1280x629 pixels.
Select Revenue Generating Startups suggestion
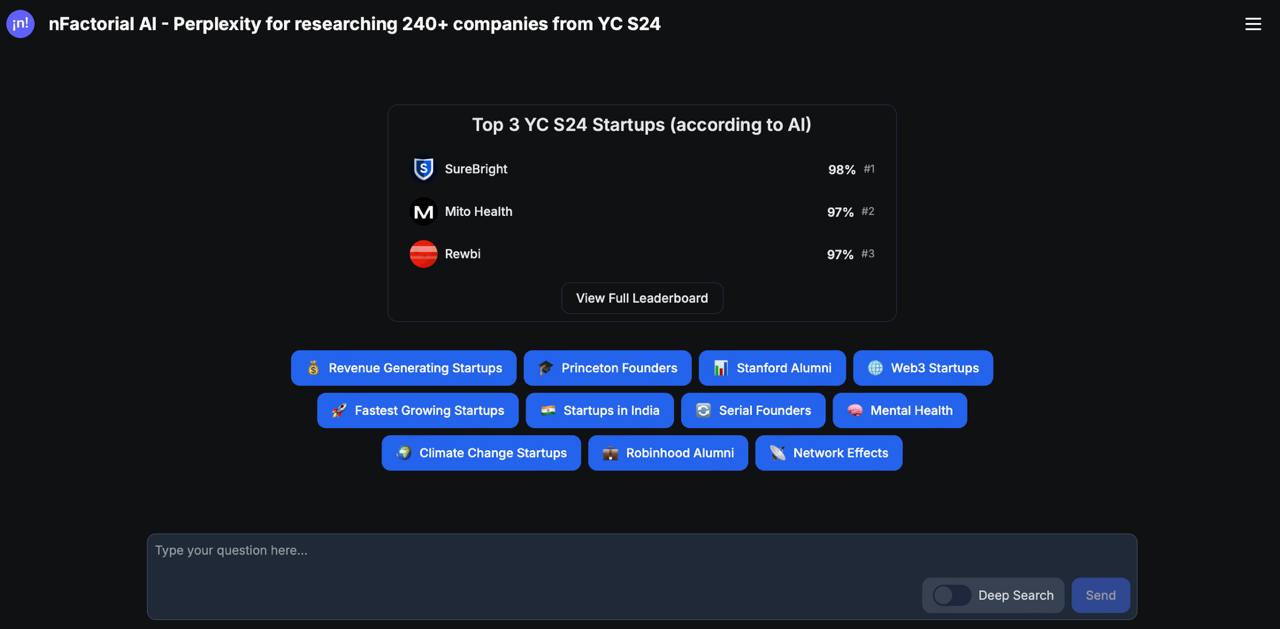(x=404, y=368)
